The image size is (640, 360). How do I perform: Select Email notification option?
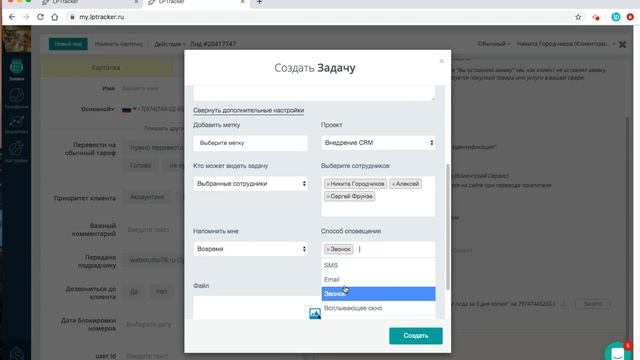pos(378,280)
